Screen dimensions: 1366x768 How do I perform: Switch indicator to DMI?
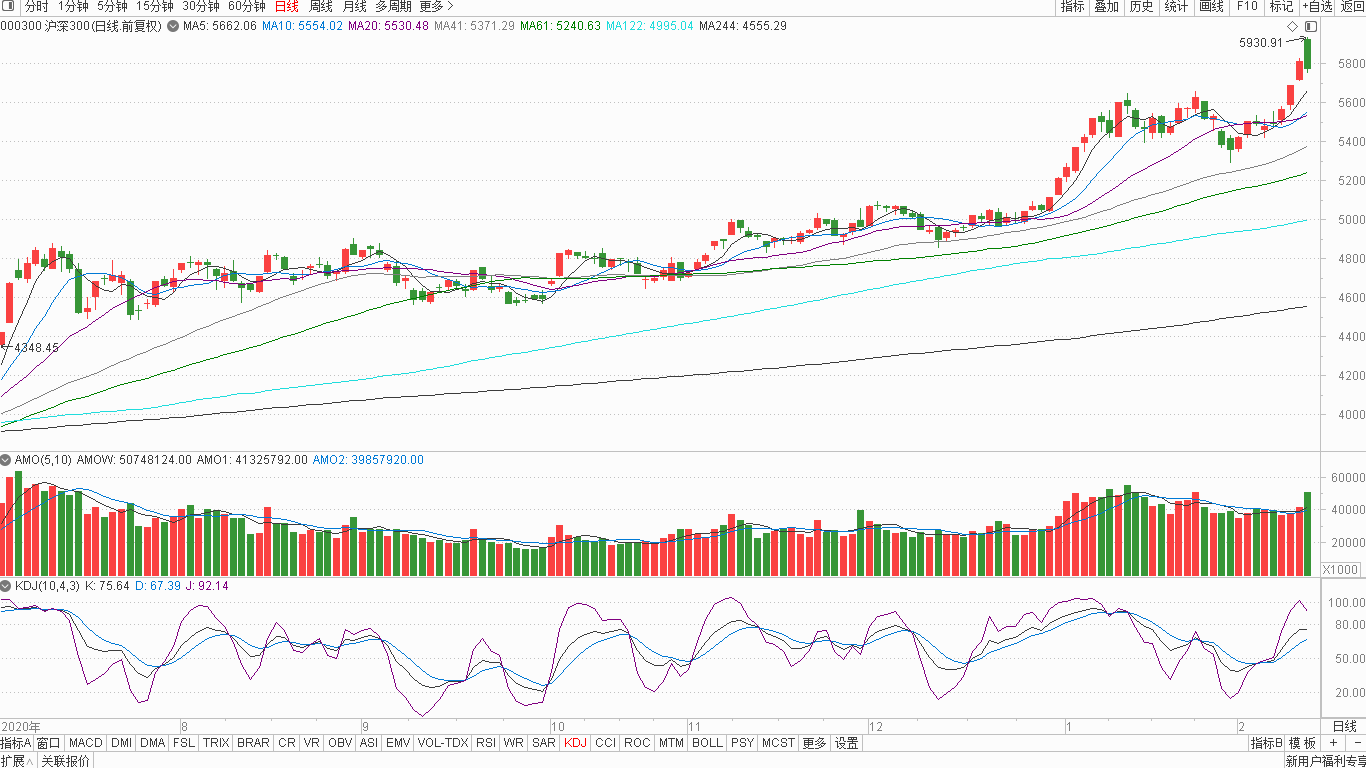coord(121,743)
